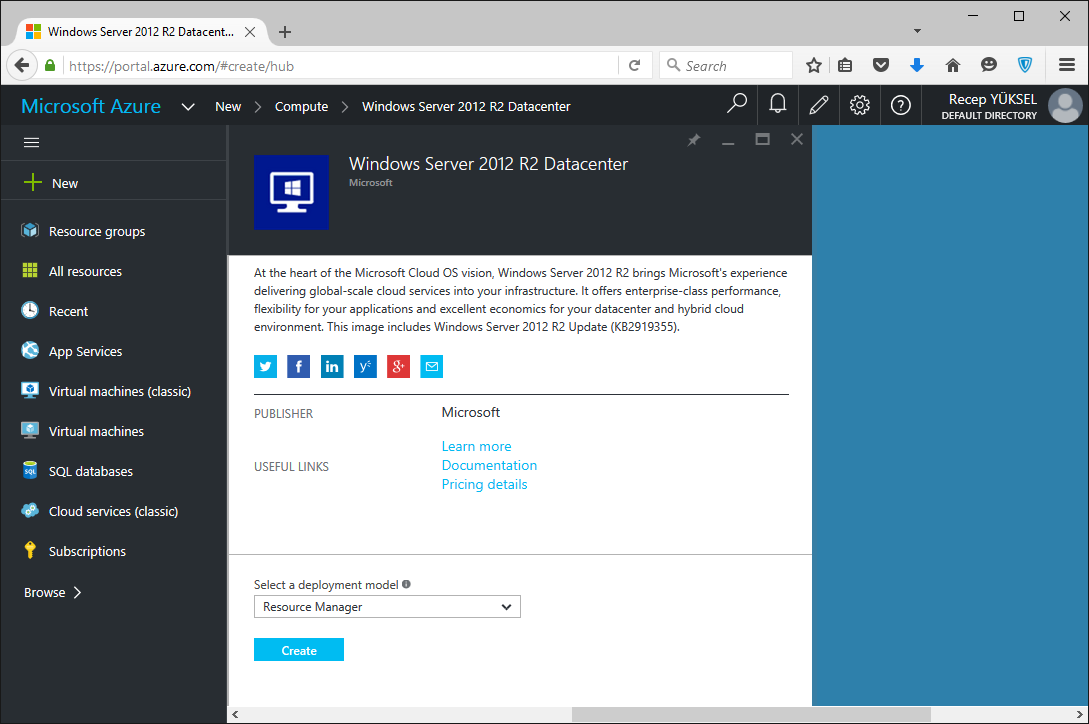This screenshot has height=724, width=1089.
Task: Share on LinkedIn icon
Action: pos(332,366)
